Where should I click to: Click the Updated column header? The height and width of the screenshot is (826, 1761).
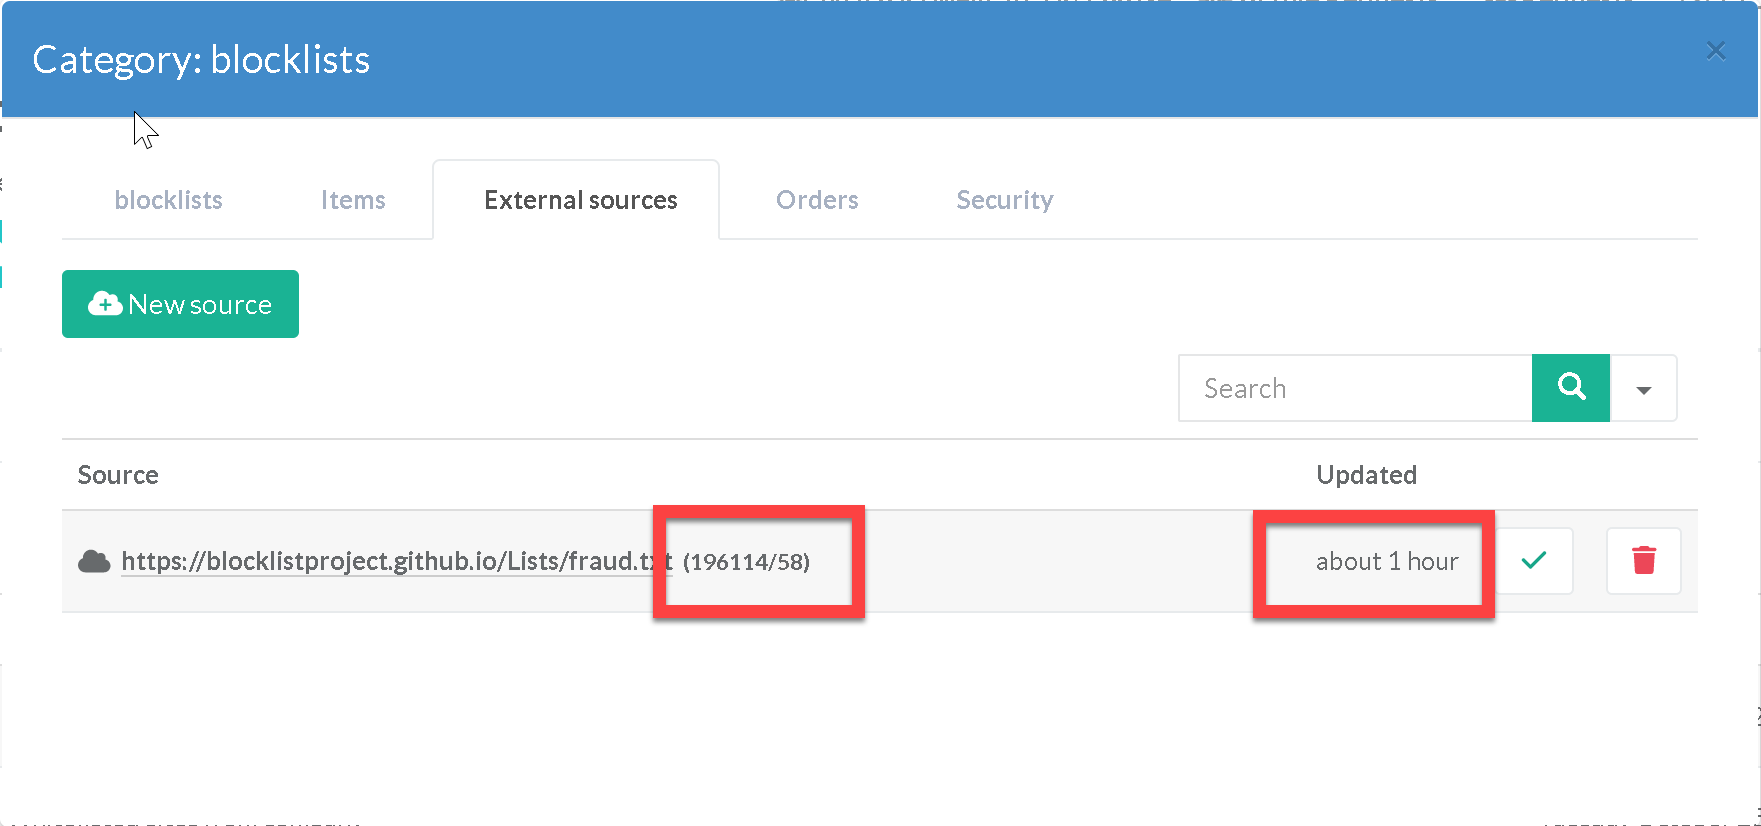1366,475
